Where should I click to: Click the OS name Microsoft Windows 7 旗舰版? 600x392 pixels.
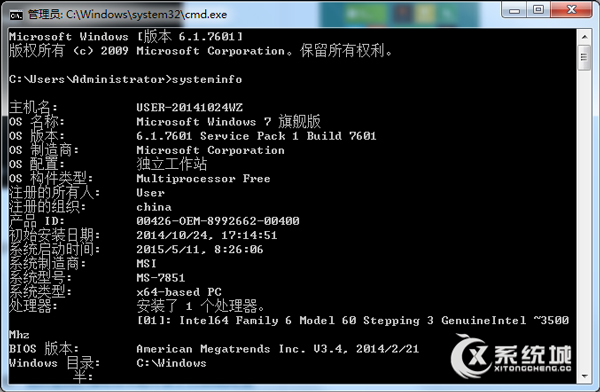pyautogui.click(x=228, y=122)
